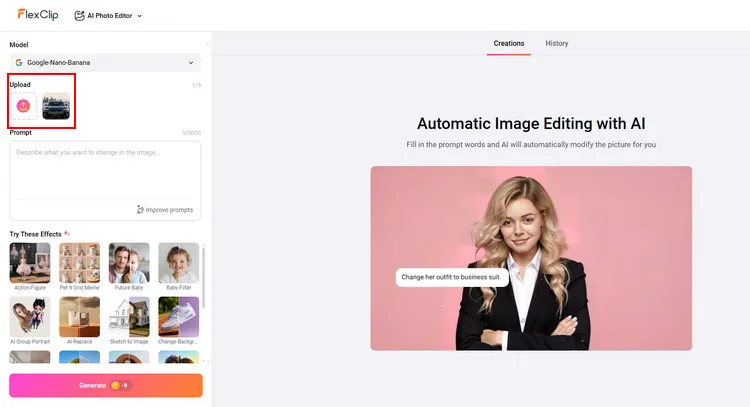Choose the Action Figure effect
Image resolution: width=750 pixels, height=407 pixels.
[30, 266]
